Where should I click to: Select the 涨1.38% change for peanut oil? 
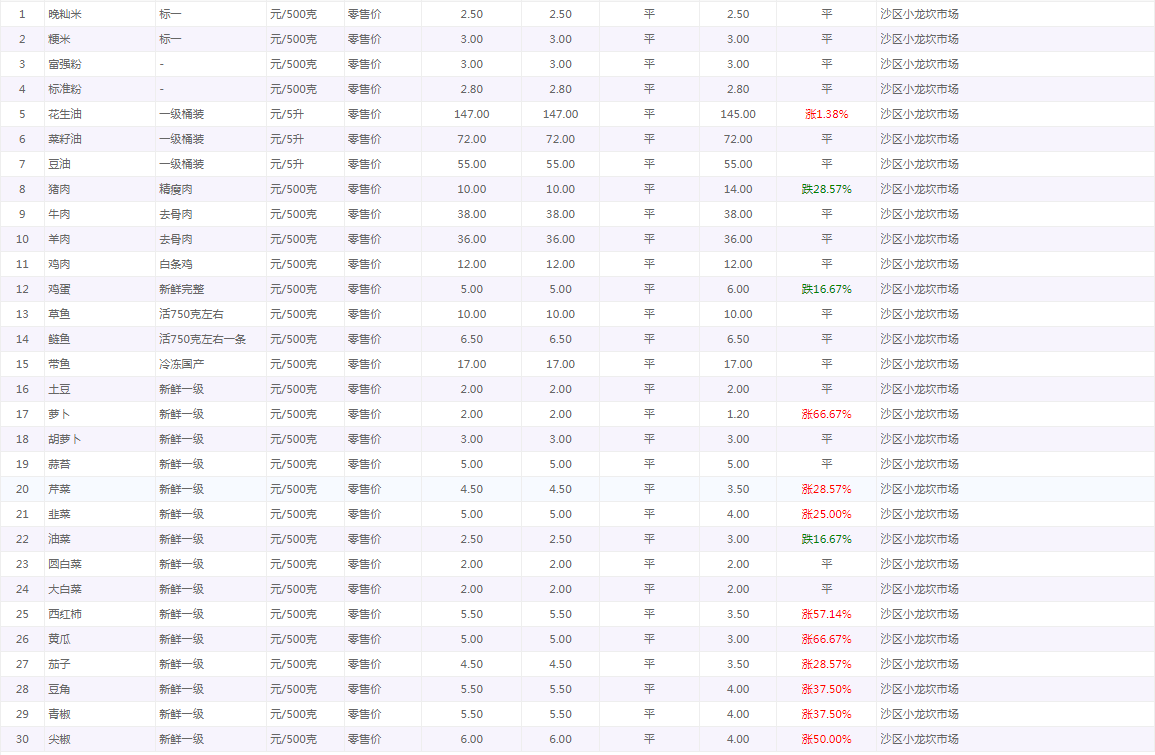pyautogui.click(x=826, y=114)
